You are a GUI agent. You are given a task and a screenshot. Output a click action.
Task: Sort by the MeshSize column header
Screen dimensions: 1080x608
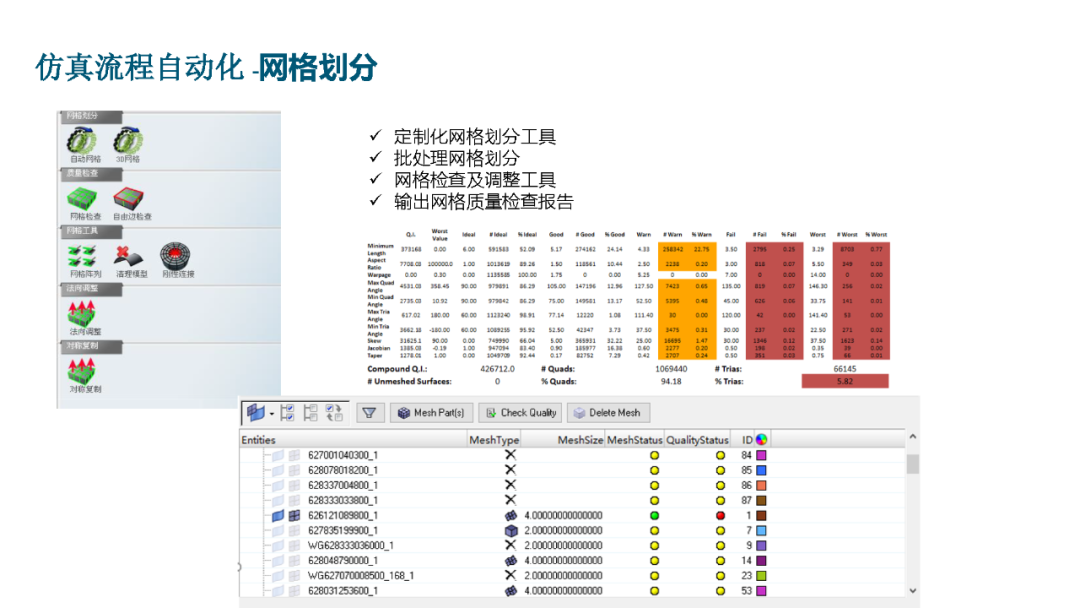click(561, 439)
